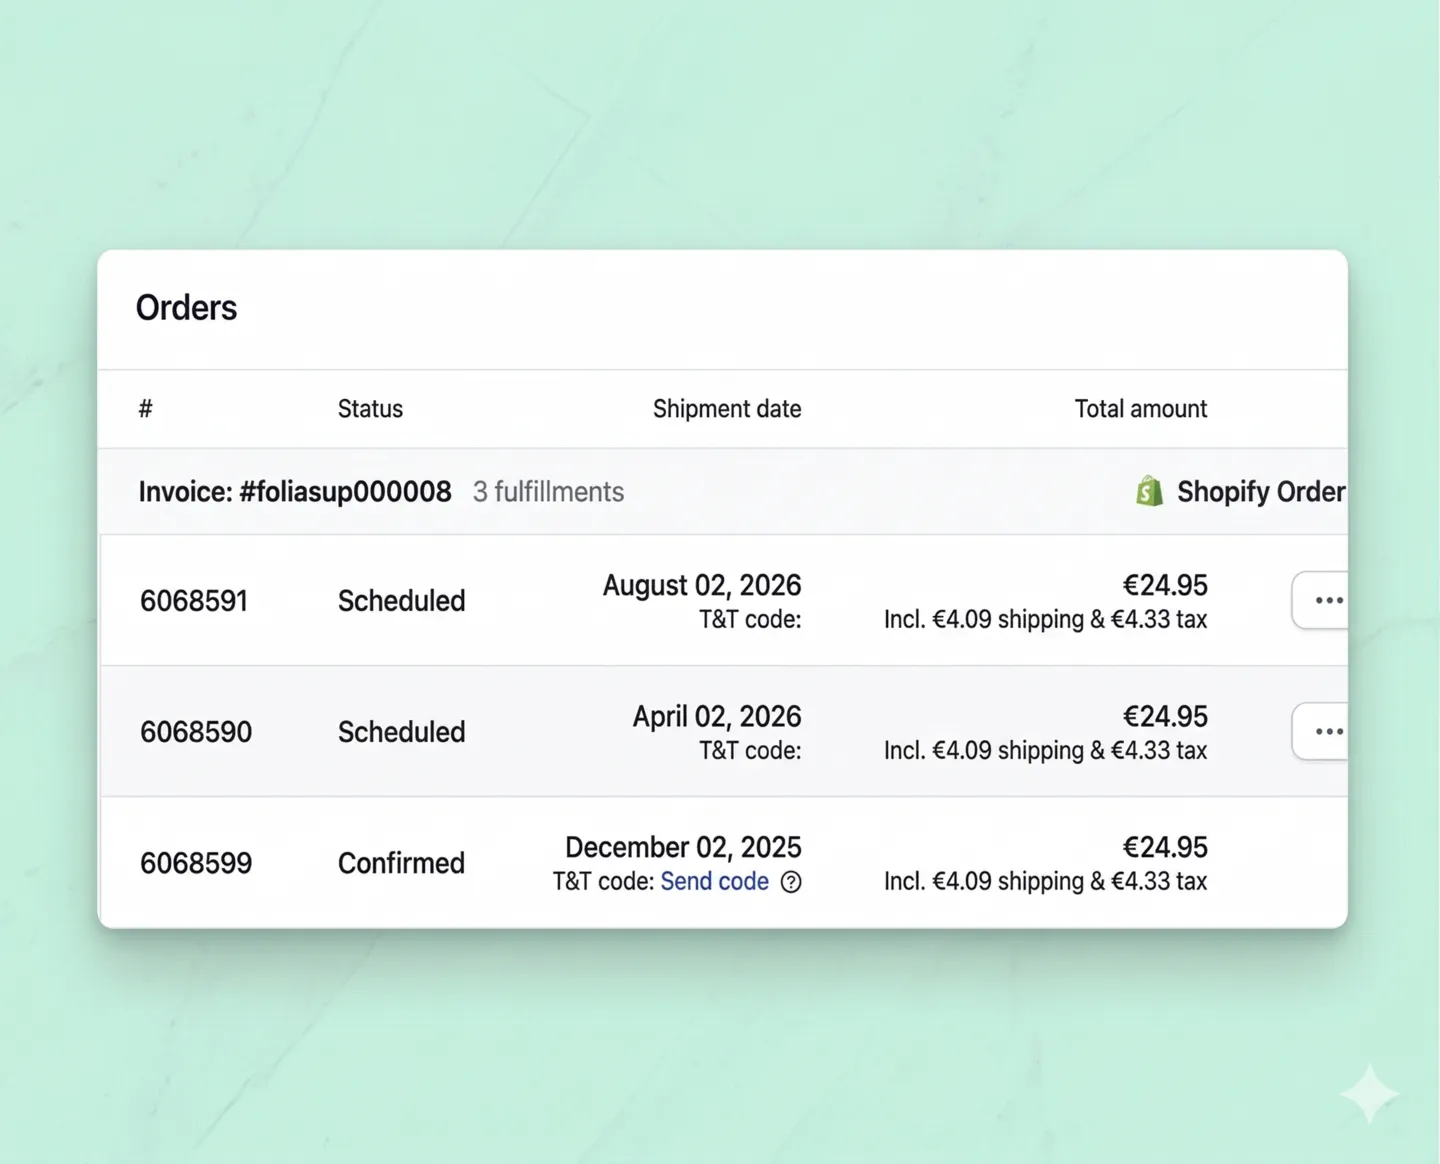The width and height of the screenshot is (1440, 1164).
Task: Click the Send code link
Action: click(x=714, y=881)
